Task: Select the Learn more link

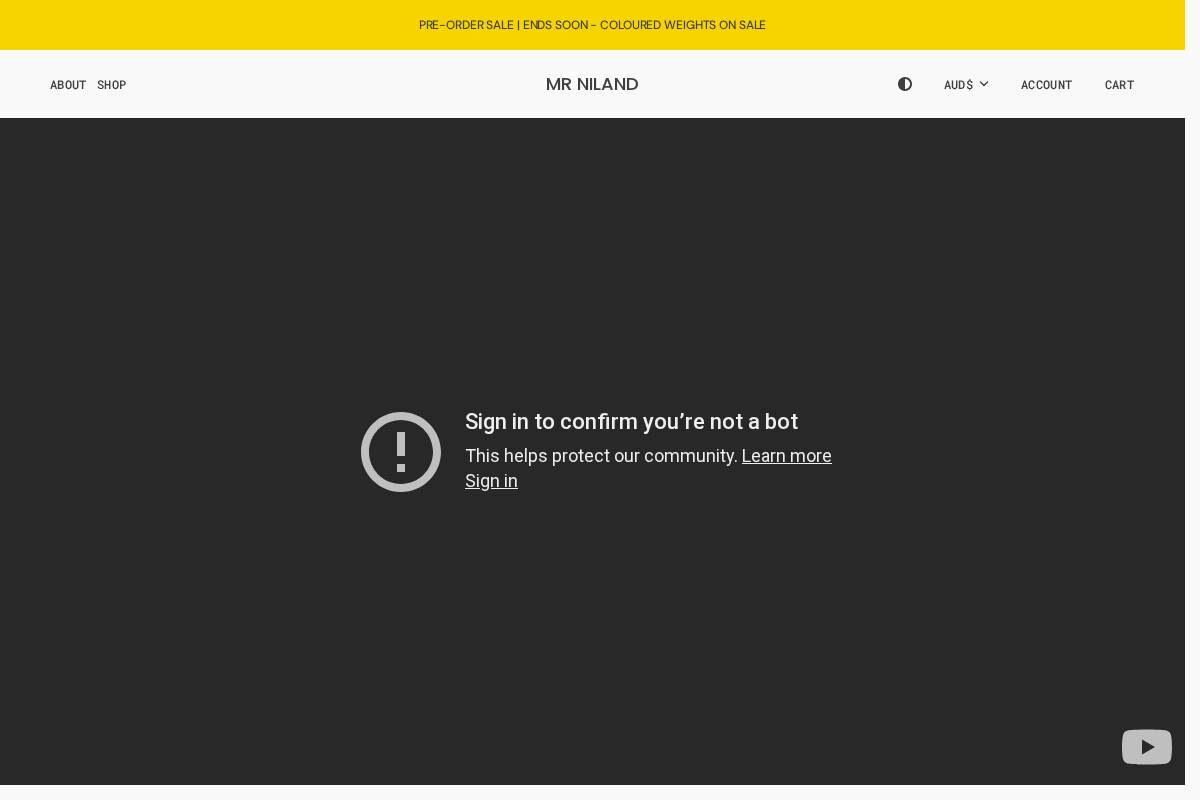Action: coord(786,456)
